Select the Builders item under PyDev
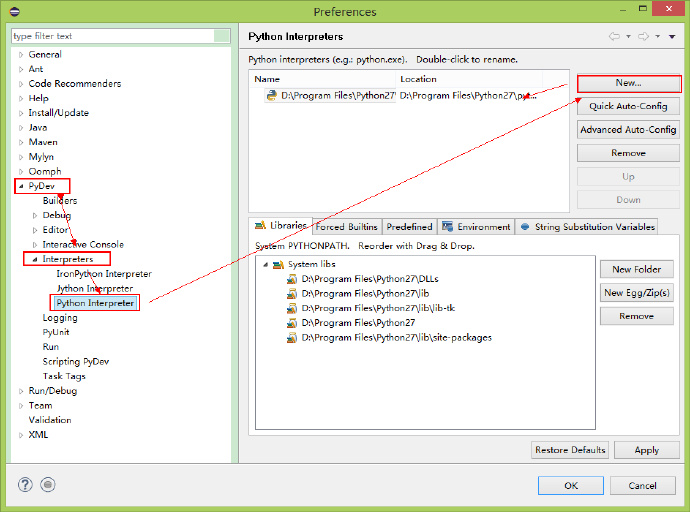690x512 pixels. point(60,201)
